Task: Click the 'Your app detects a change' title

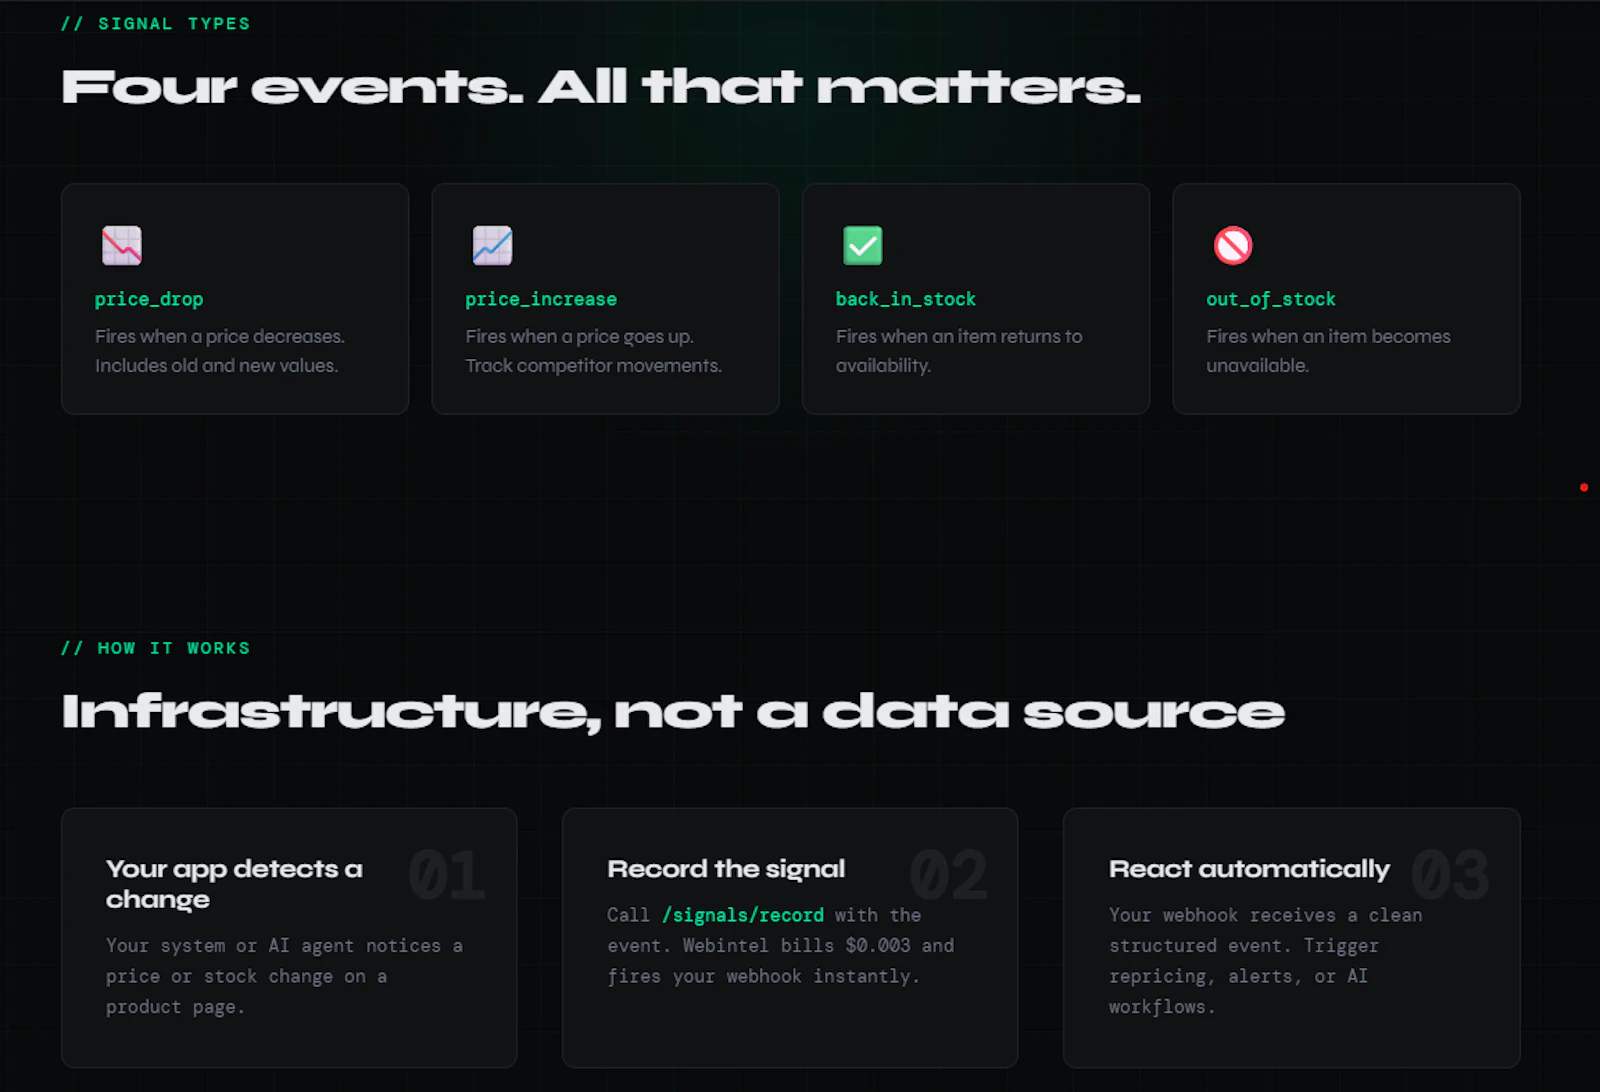Action: point(234,884)
